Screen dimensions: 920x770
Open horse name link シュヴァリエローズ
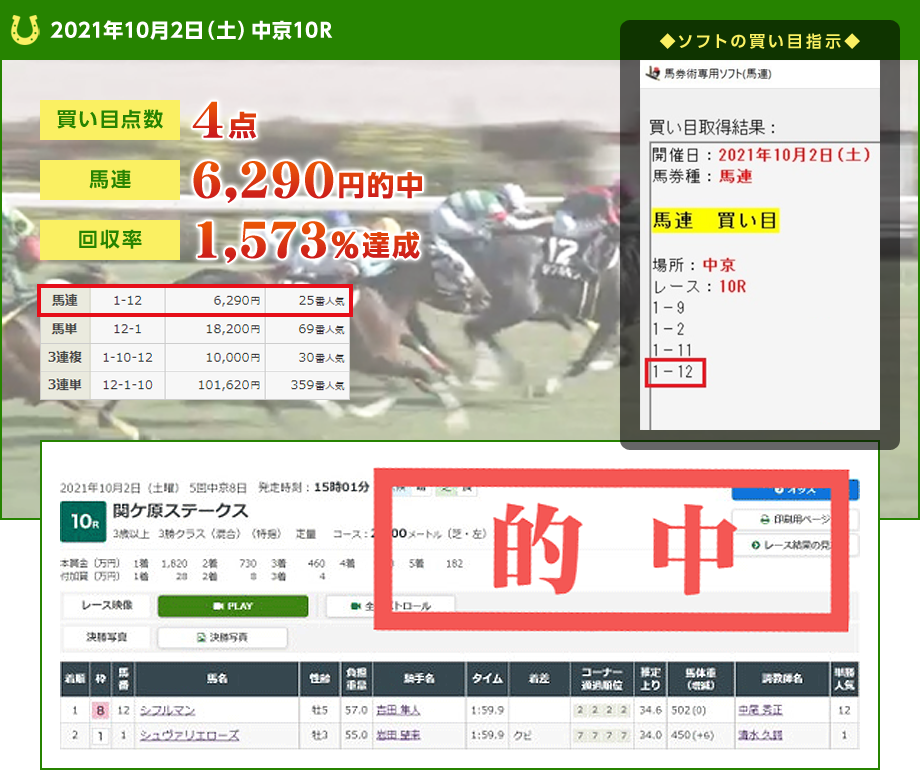coord(189,735)
